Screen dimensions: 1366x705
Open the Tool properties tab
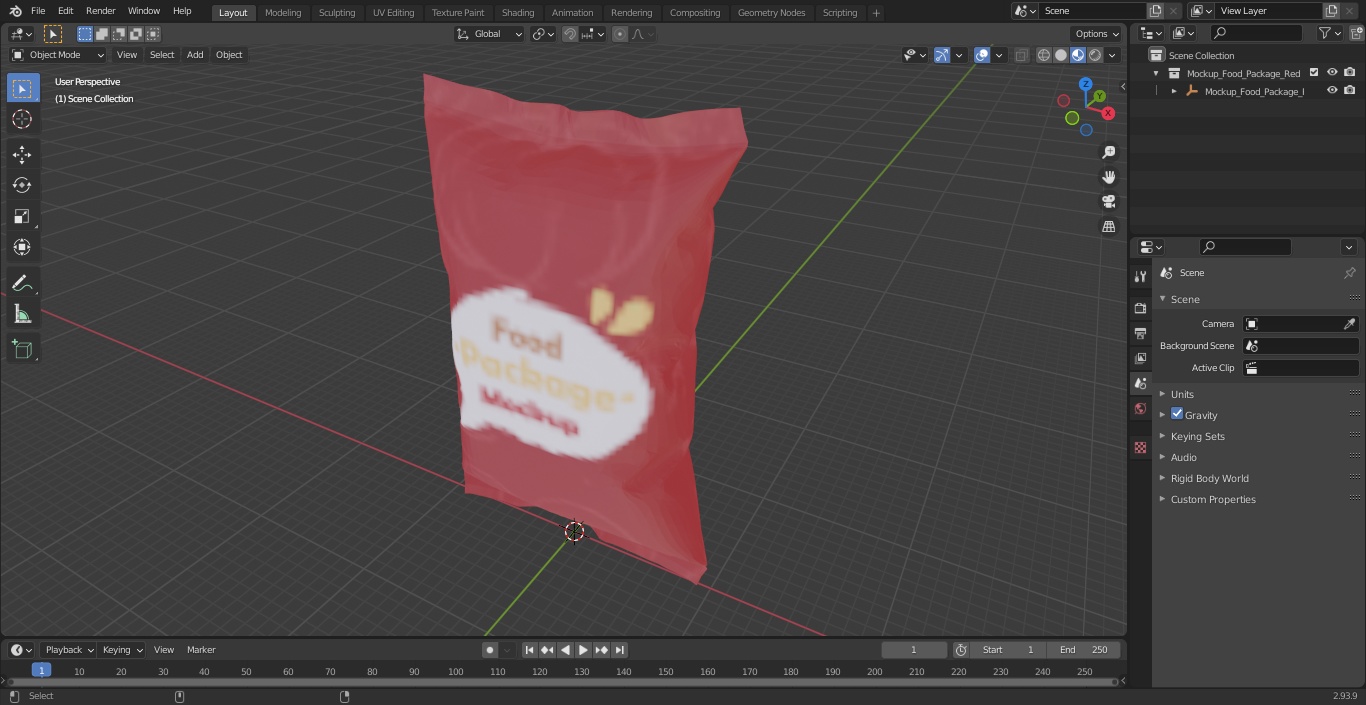[x=1140, y=276]
